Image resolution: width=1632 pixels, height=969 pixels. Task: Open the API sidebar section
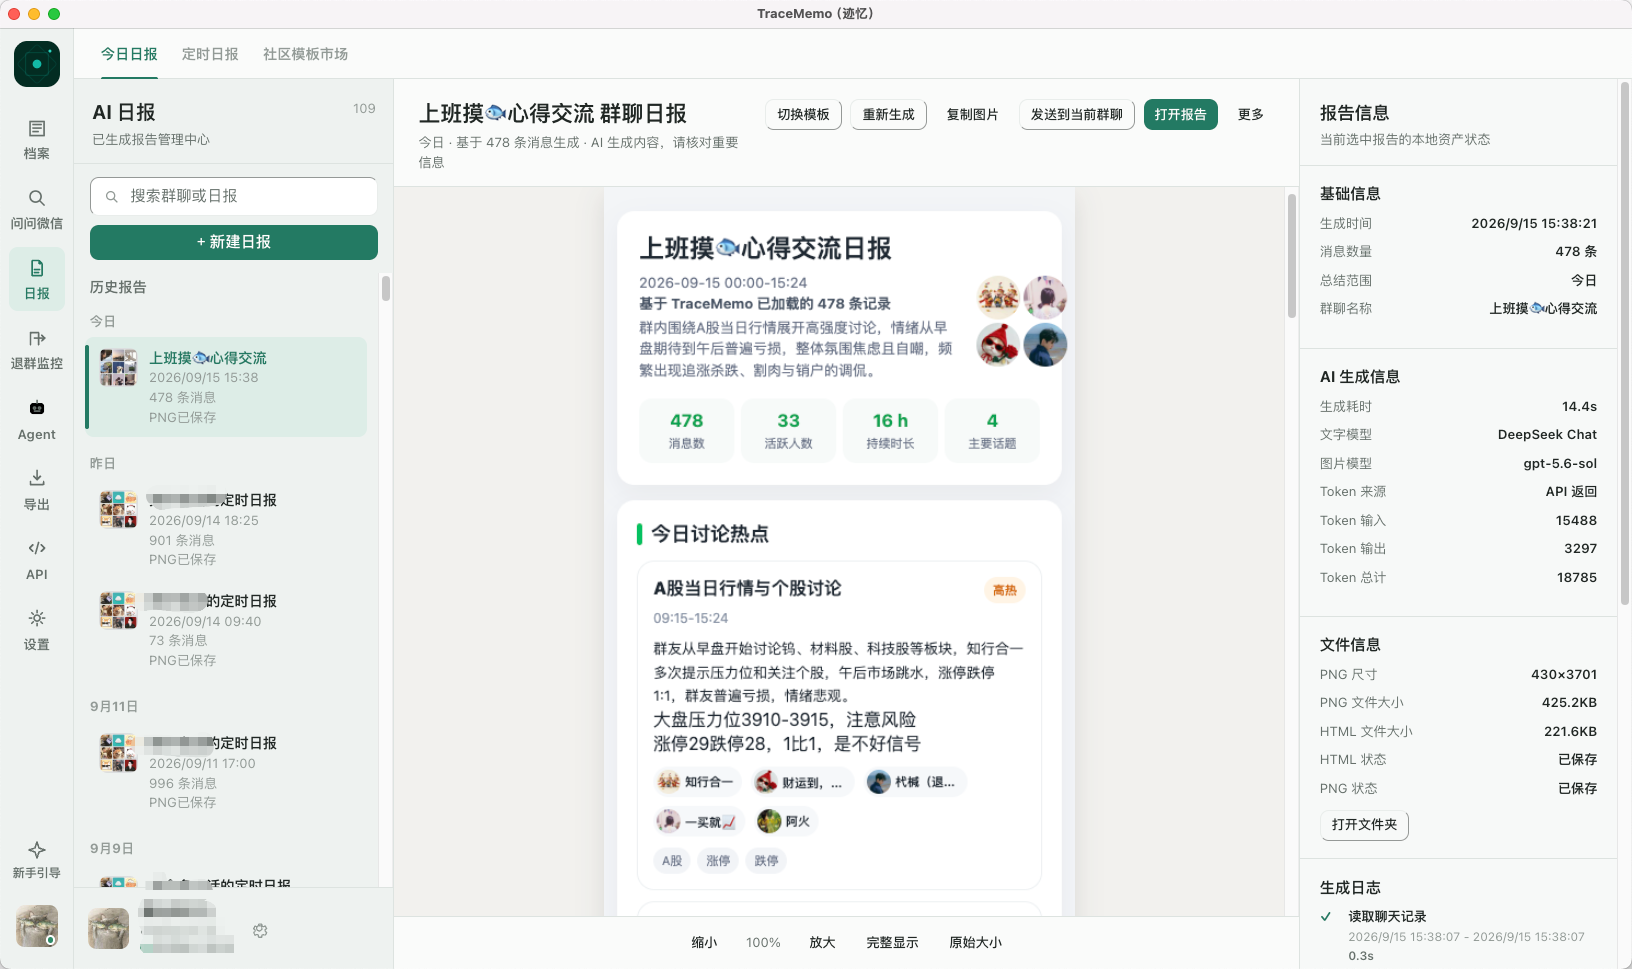point(37,560)
